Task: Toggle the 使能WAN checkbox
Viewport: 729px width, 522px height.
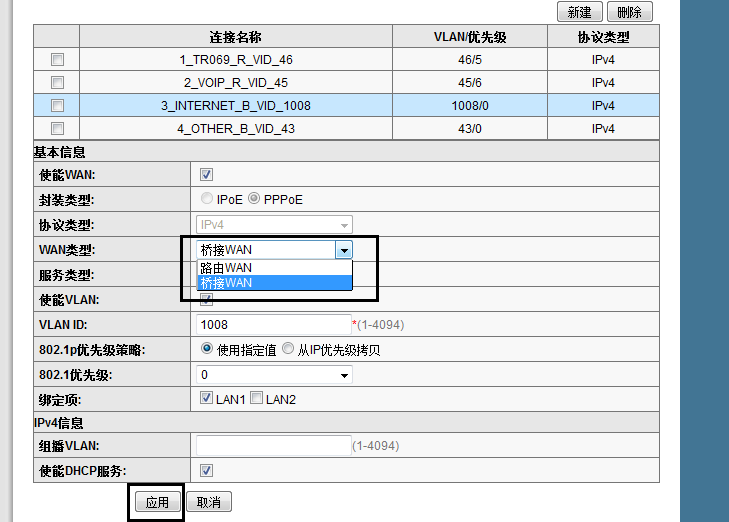Action: point(207,175)
